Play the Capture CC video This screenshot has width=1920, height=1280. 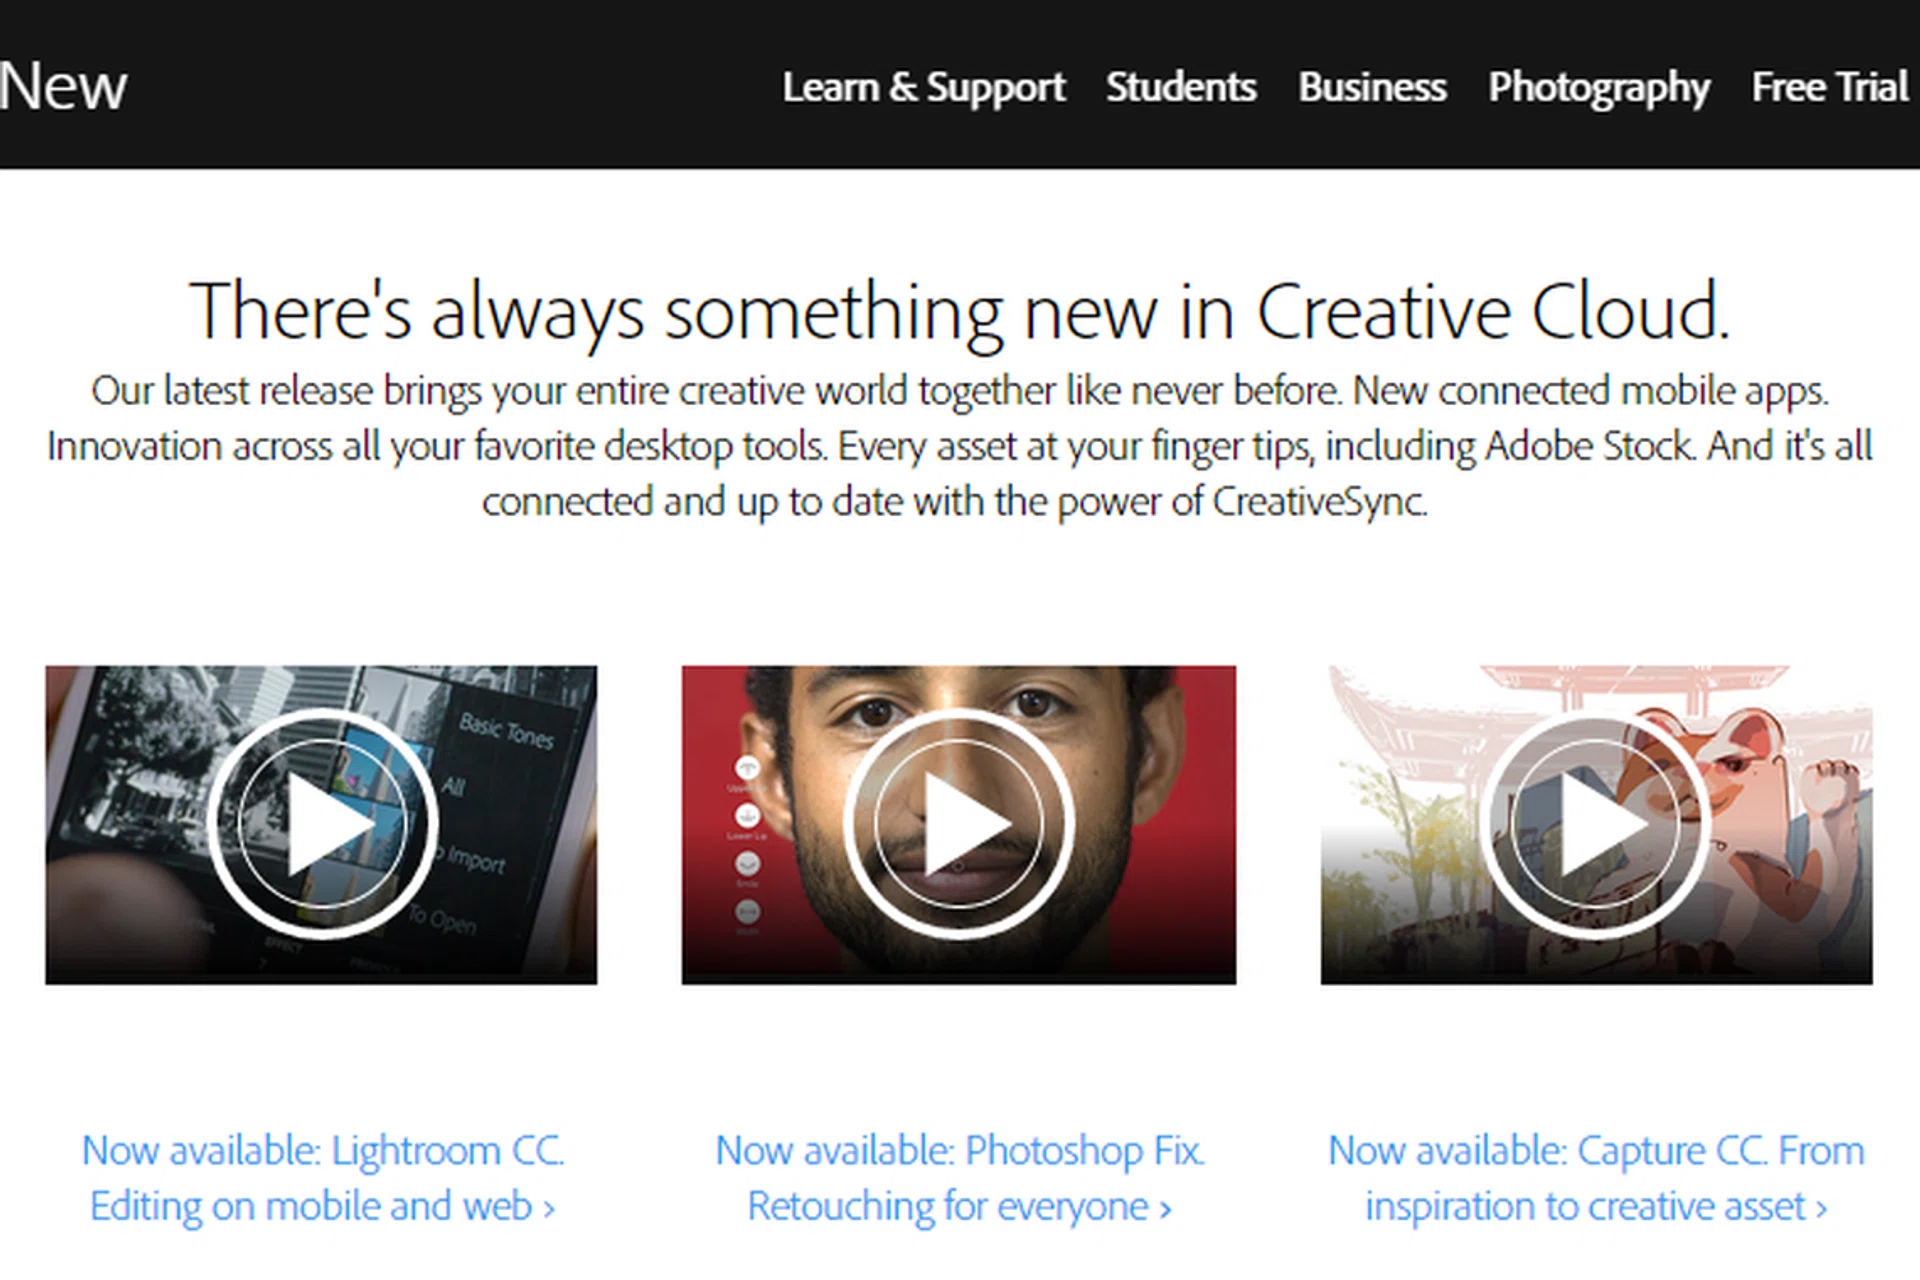pos(1595,824)
